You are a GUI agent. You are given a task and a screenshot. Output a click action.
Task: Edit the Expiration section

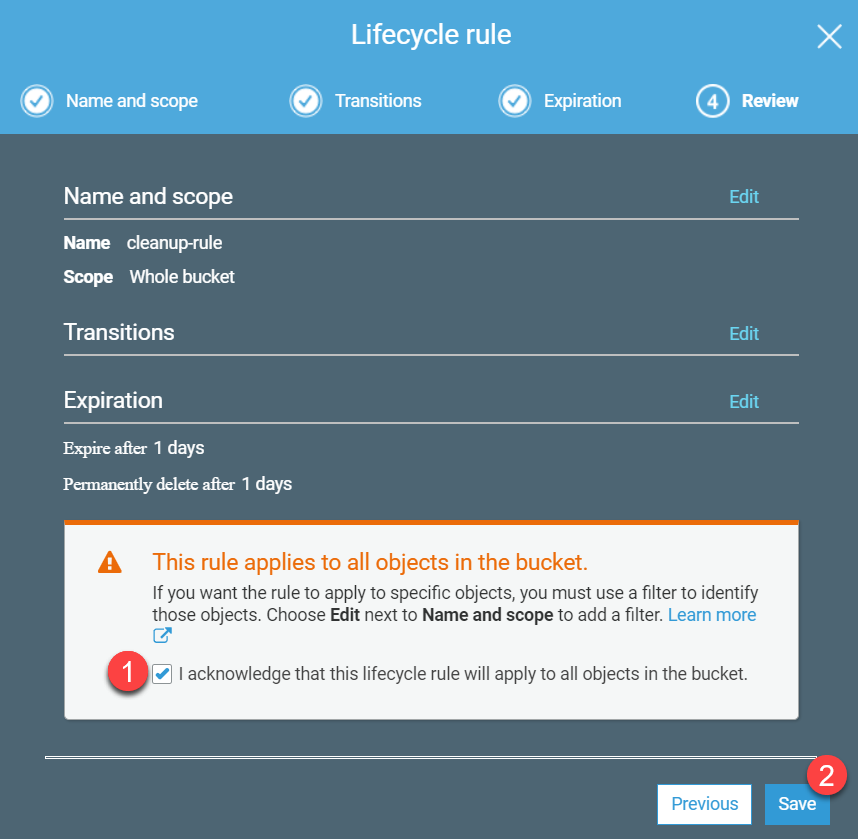(744, 402)
